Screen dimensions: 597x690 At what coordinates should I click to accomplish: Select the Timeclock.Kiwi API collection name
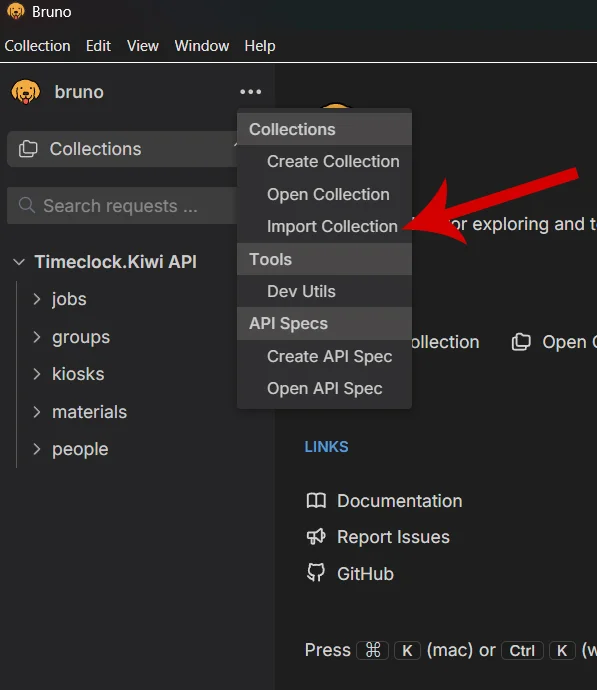tap(116, 262)
